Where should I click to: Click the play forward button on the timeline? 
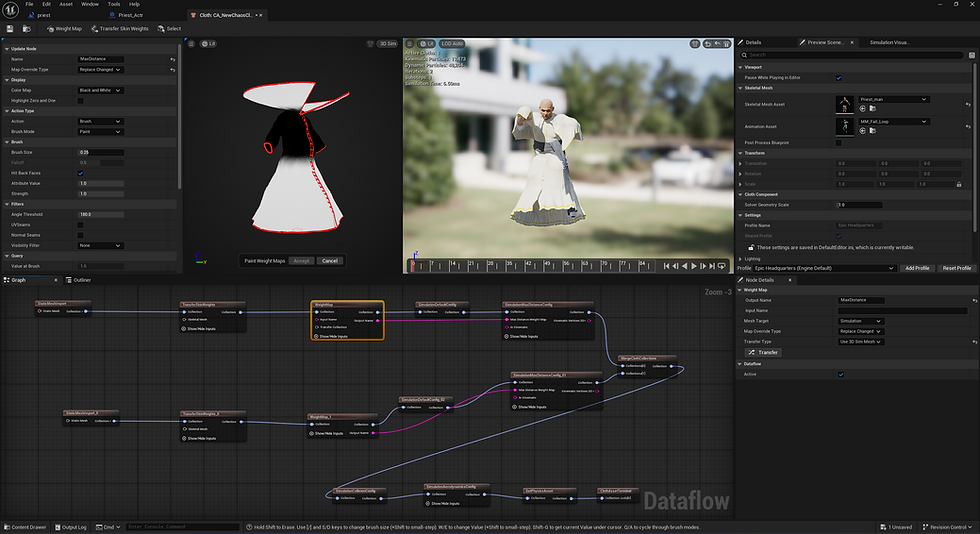coord(694,266)
